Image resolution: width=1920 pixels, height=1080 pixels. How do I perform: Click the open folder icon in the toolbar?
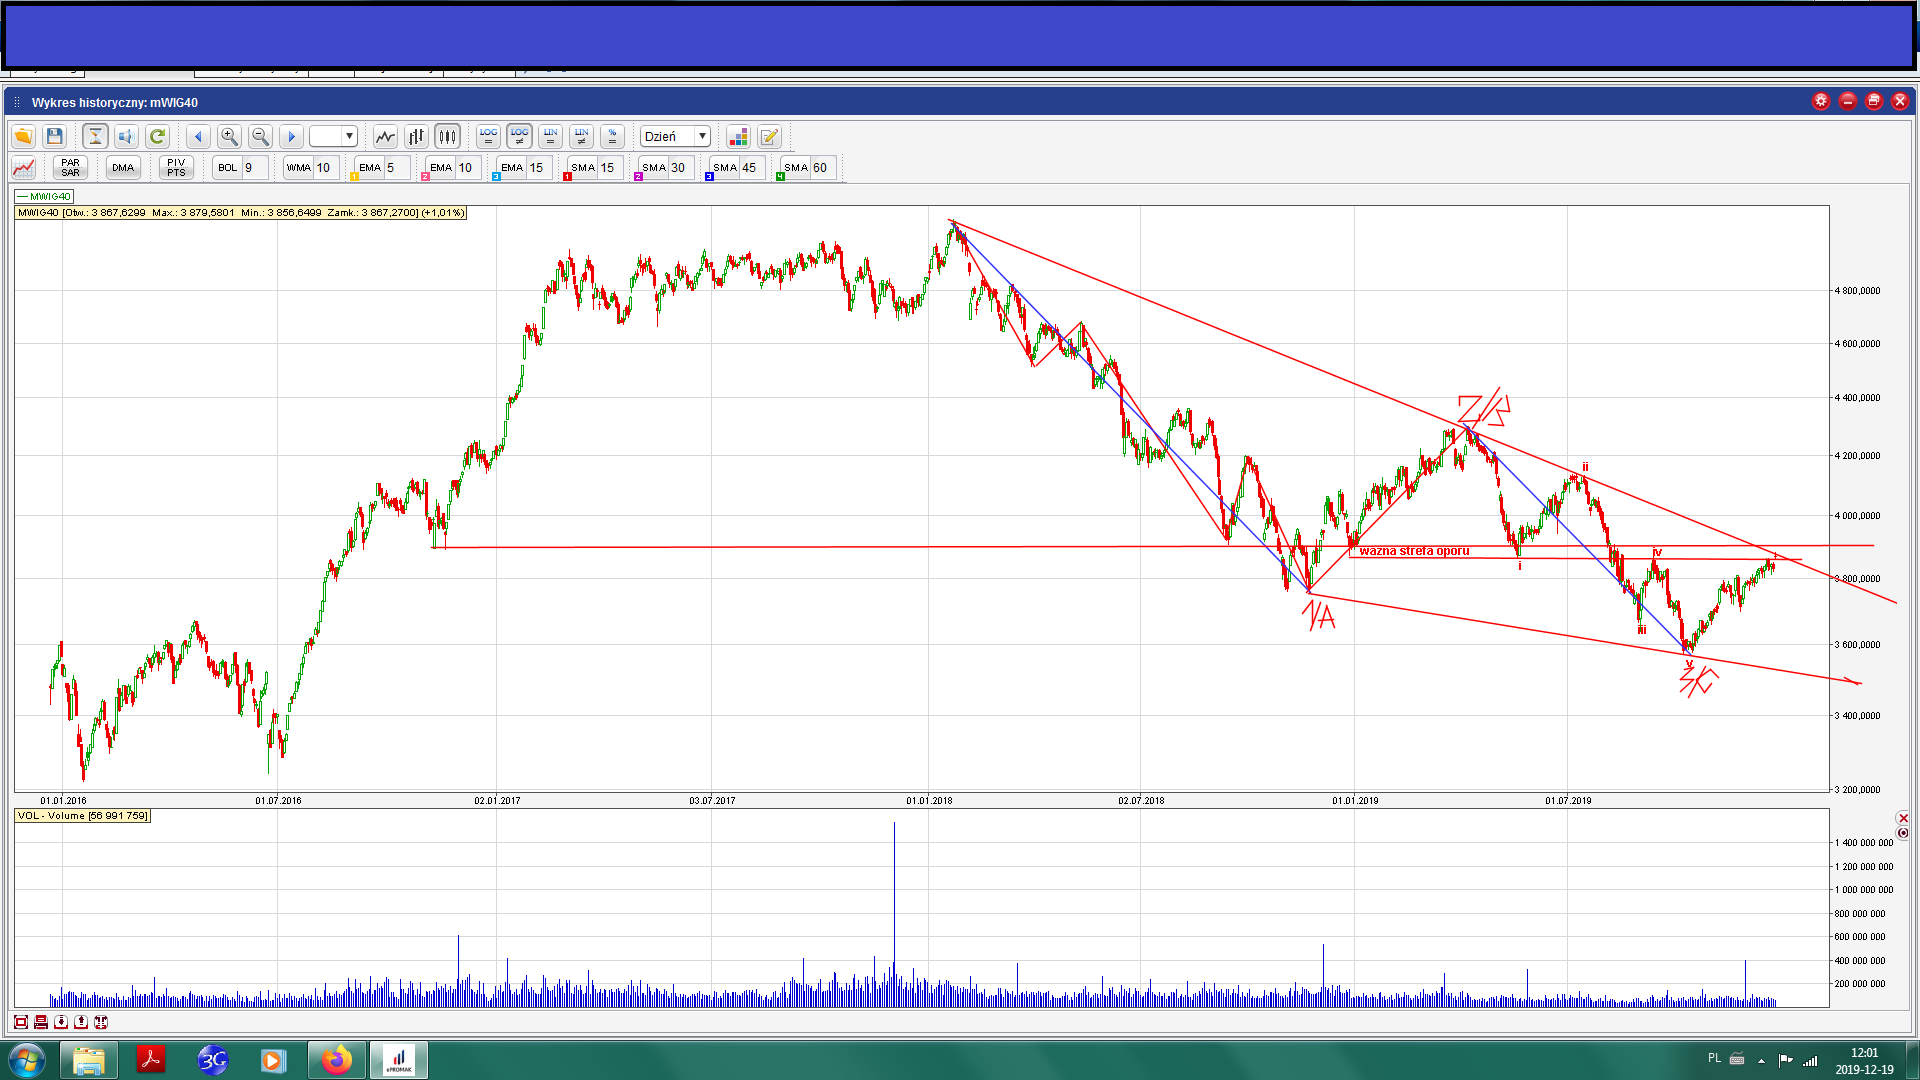point(23,136)
